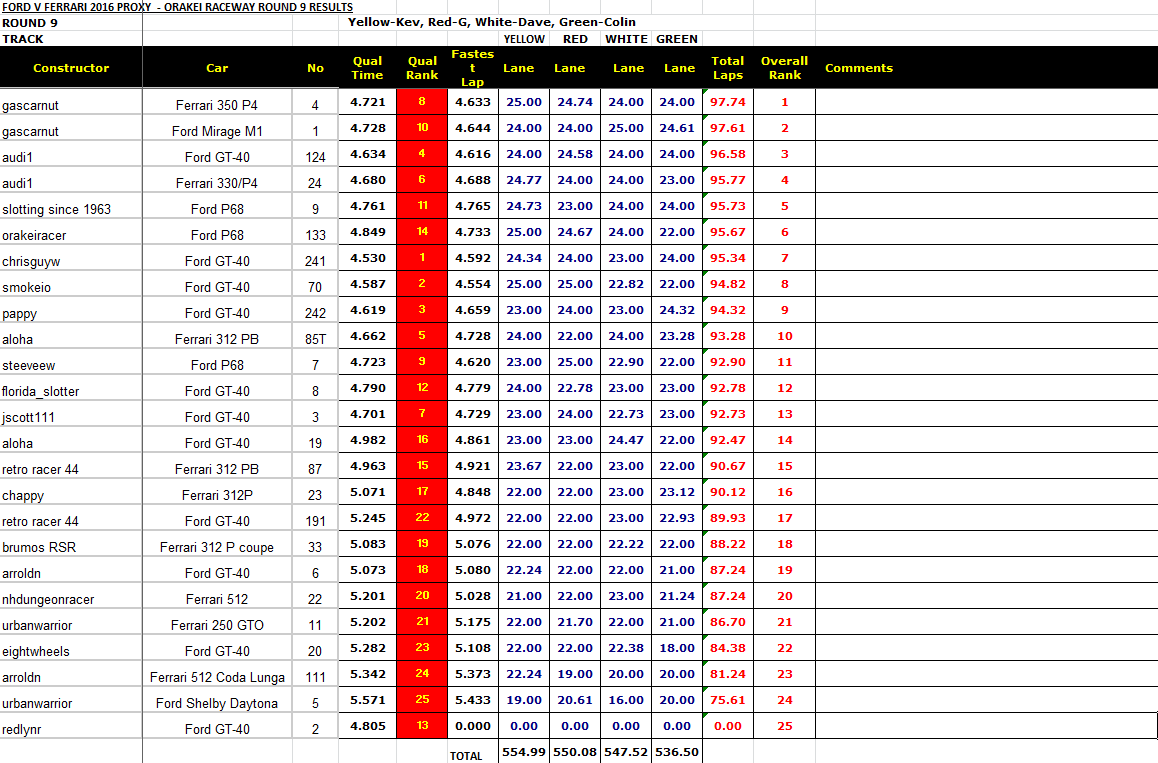Click qual time 4.530
This screenshot has height=763, width=1158.
click(368, 258)
